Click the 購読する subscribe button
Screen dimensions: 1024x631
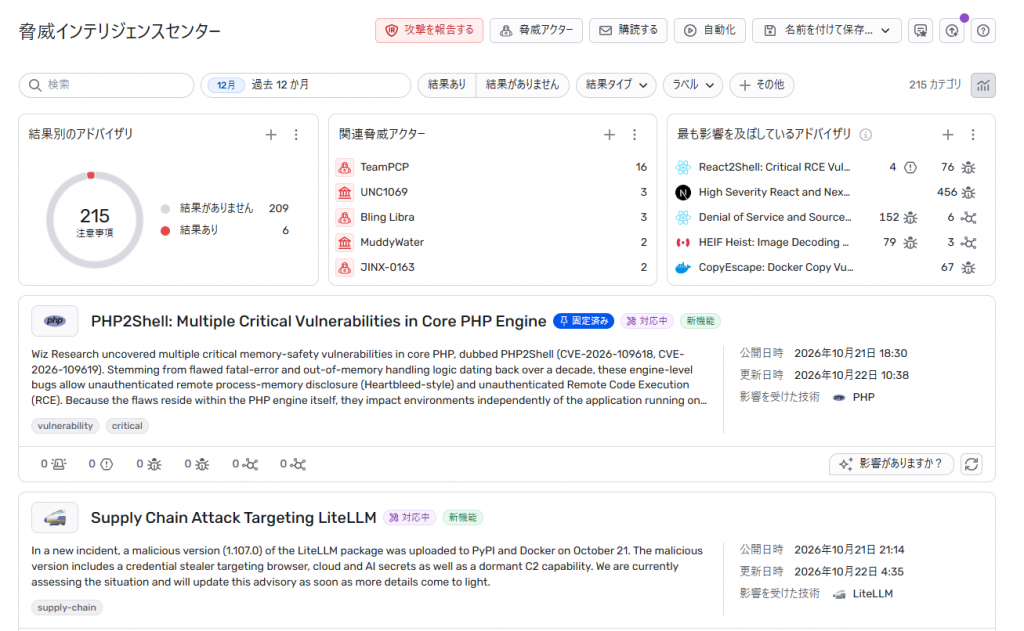click(x=628, y=31)
